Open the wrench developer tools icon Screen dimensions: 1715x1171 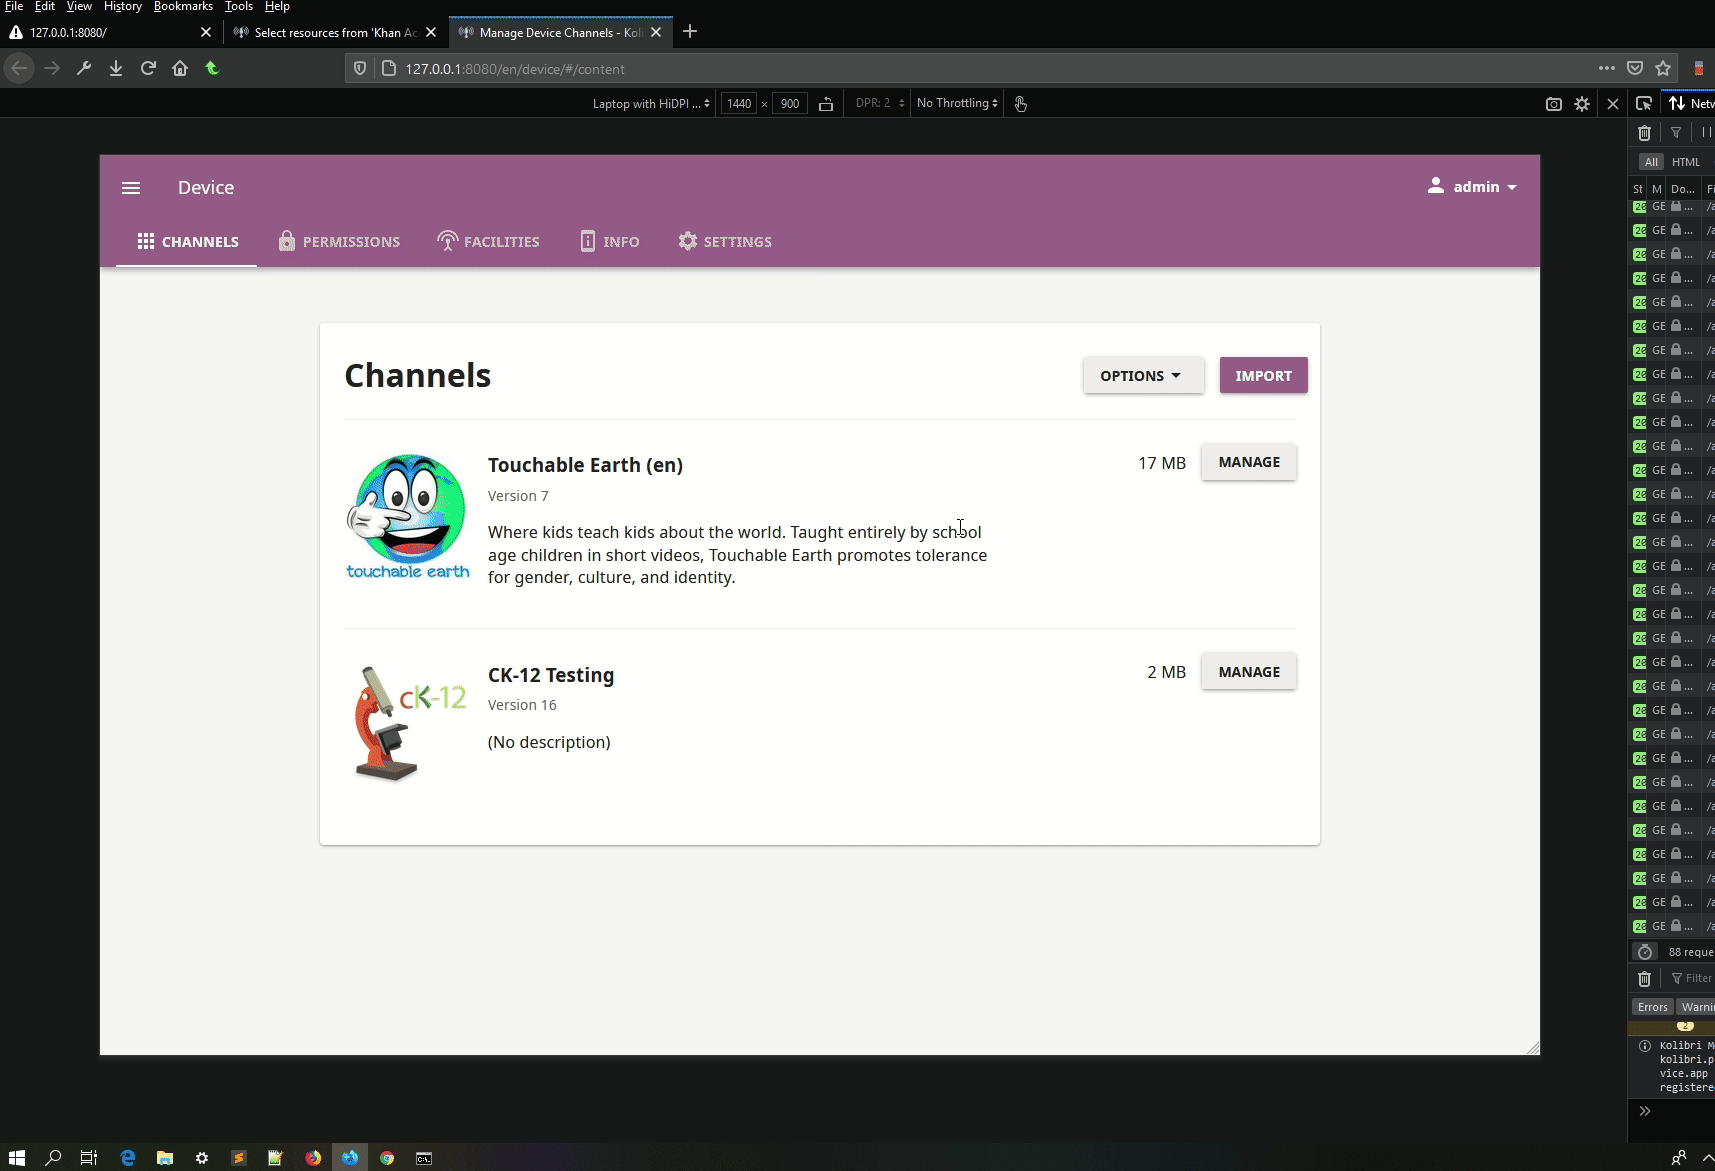tap(84, 68)
